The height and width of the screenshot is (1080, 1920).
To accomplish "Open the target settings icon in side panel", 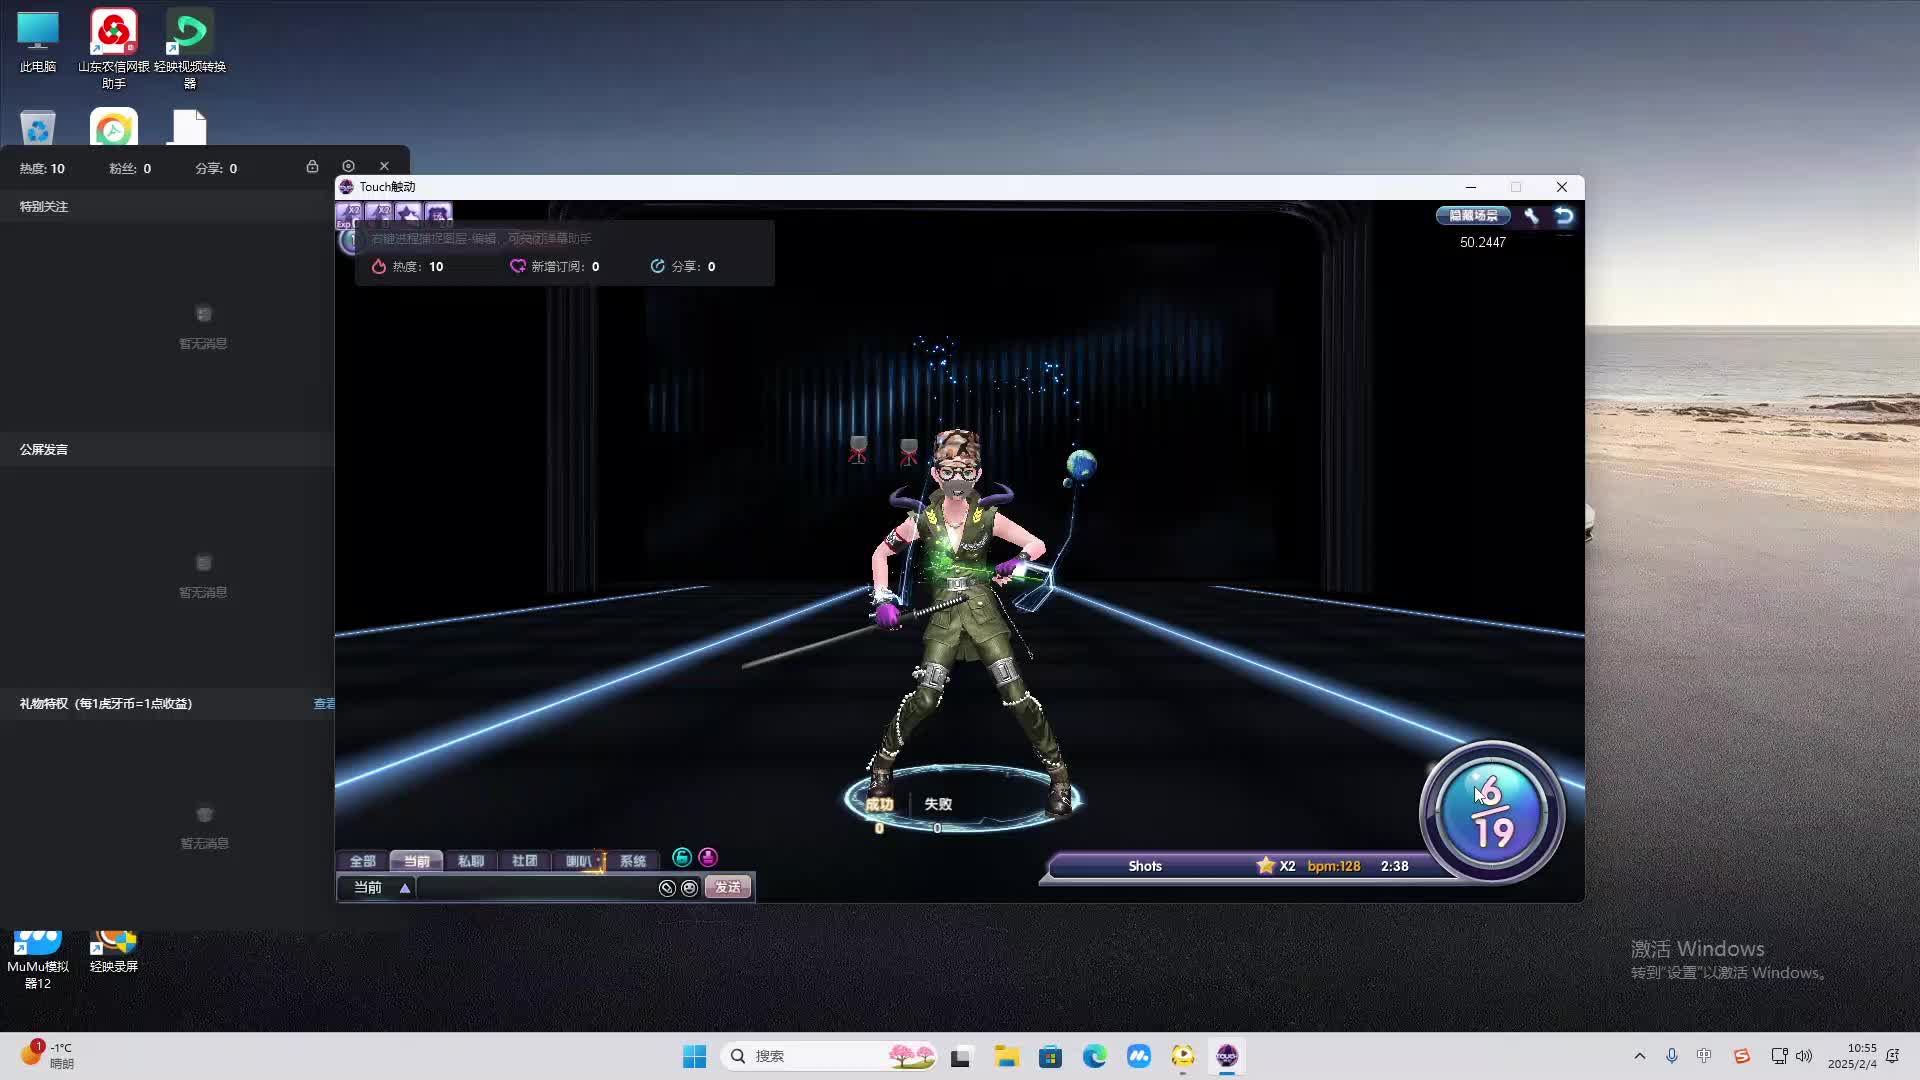I will coord(348,167).
